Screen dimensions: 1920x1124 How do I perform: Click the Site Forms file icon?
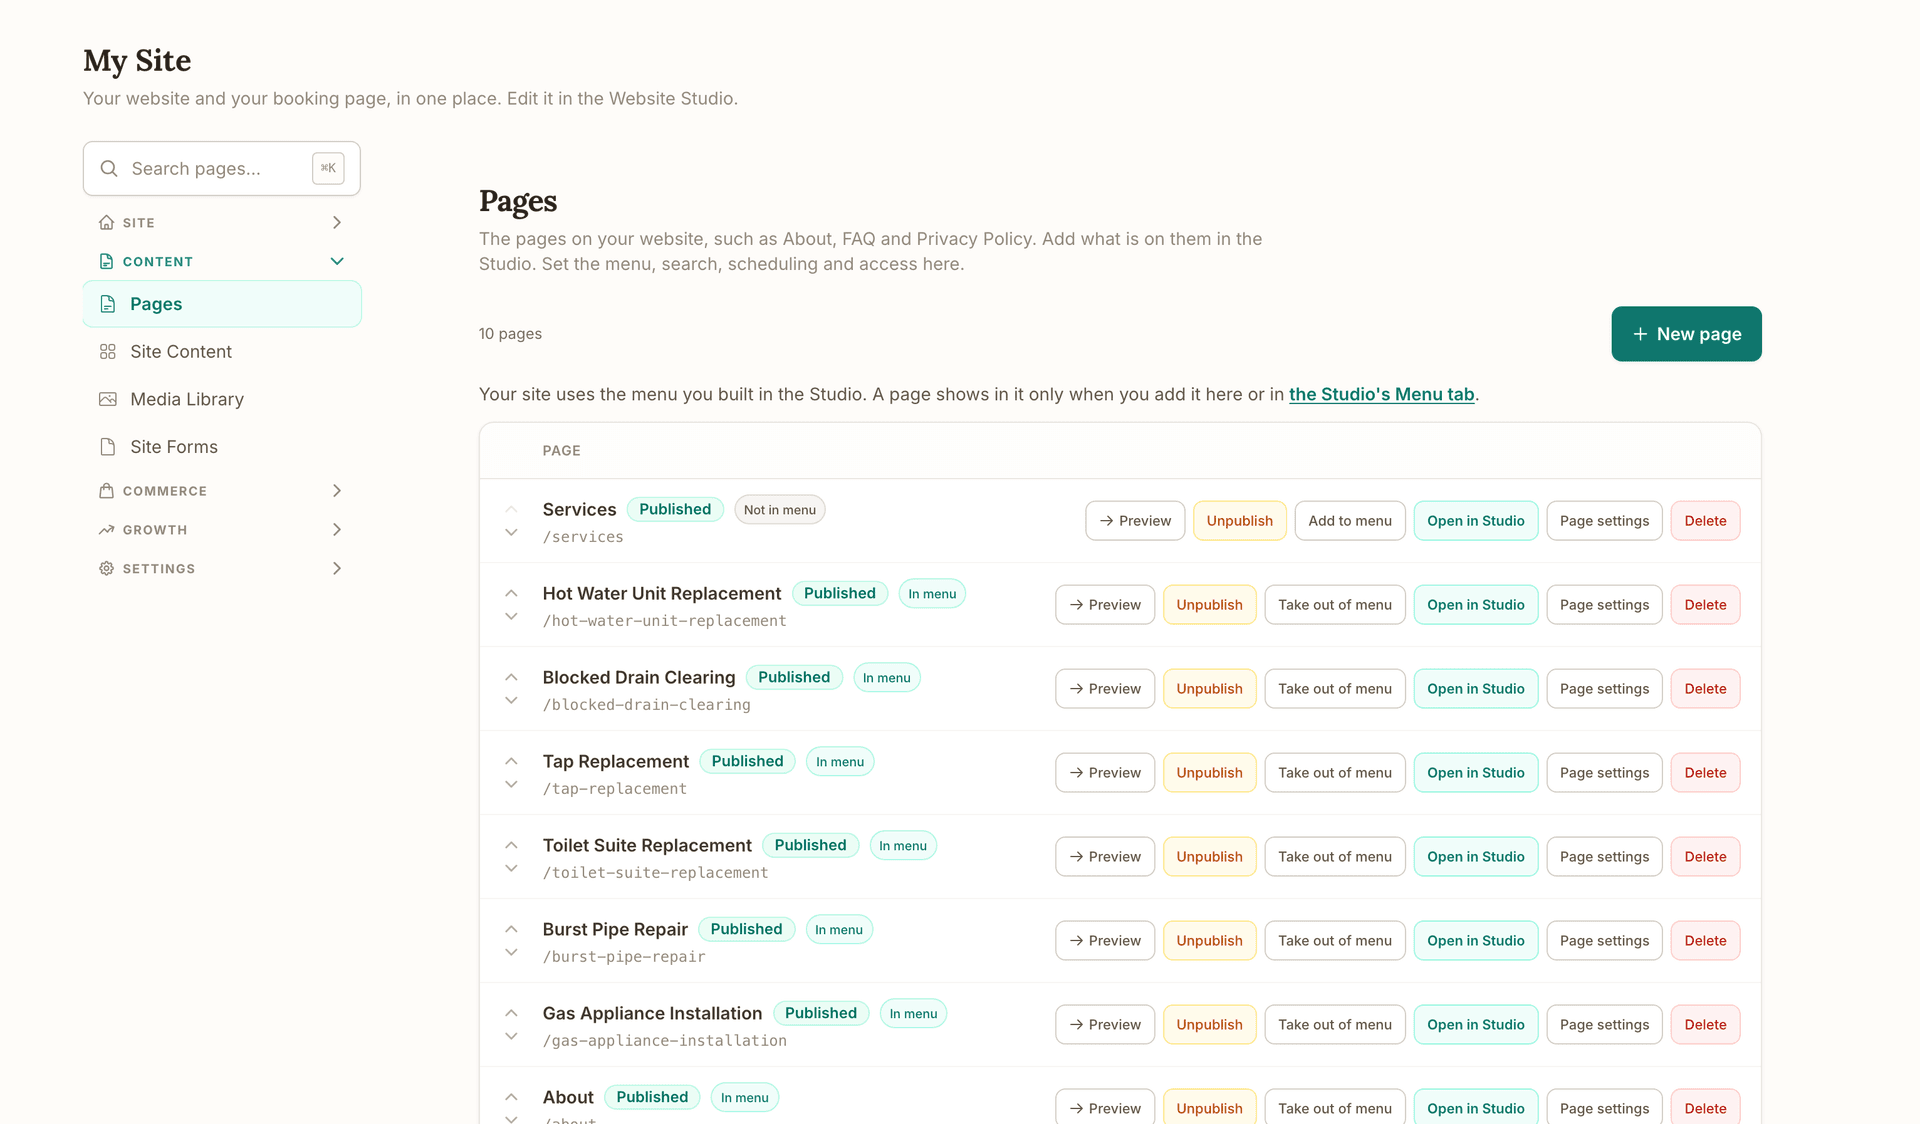pos(108,447)
